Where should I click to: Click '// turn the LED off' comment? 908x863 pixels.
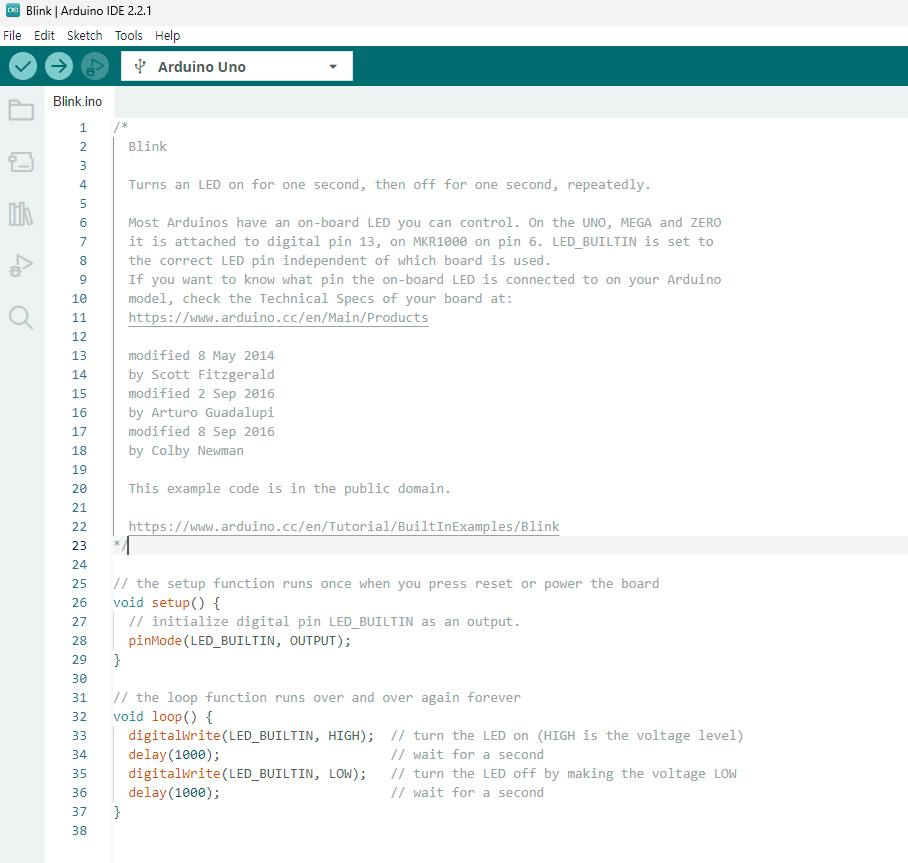(x=563, y=774)
